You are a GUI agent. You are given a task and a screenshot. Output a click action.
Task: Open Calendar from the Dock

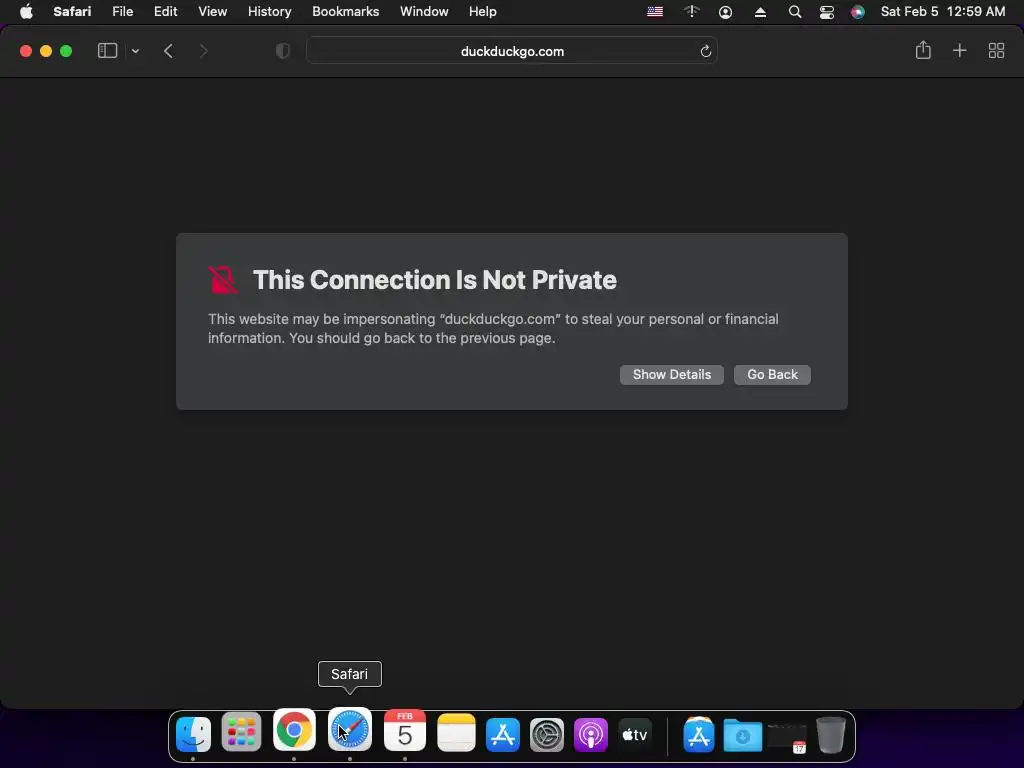tap(405, 731)
